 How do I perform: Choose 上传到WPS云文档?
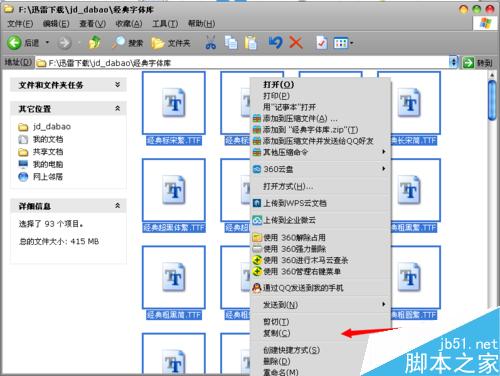320,203
